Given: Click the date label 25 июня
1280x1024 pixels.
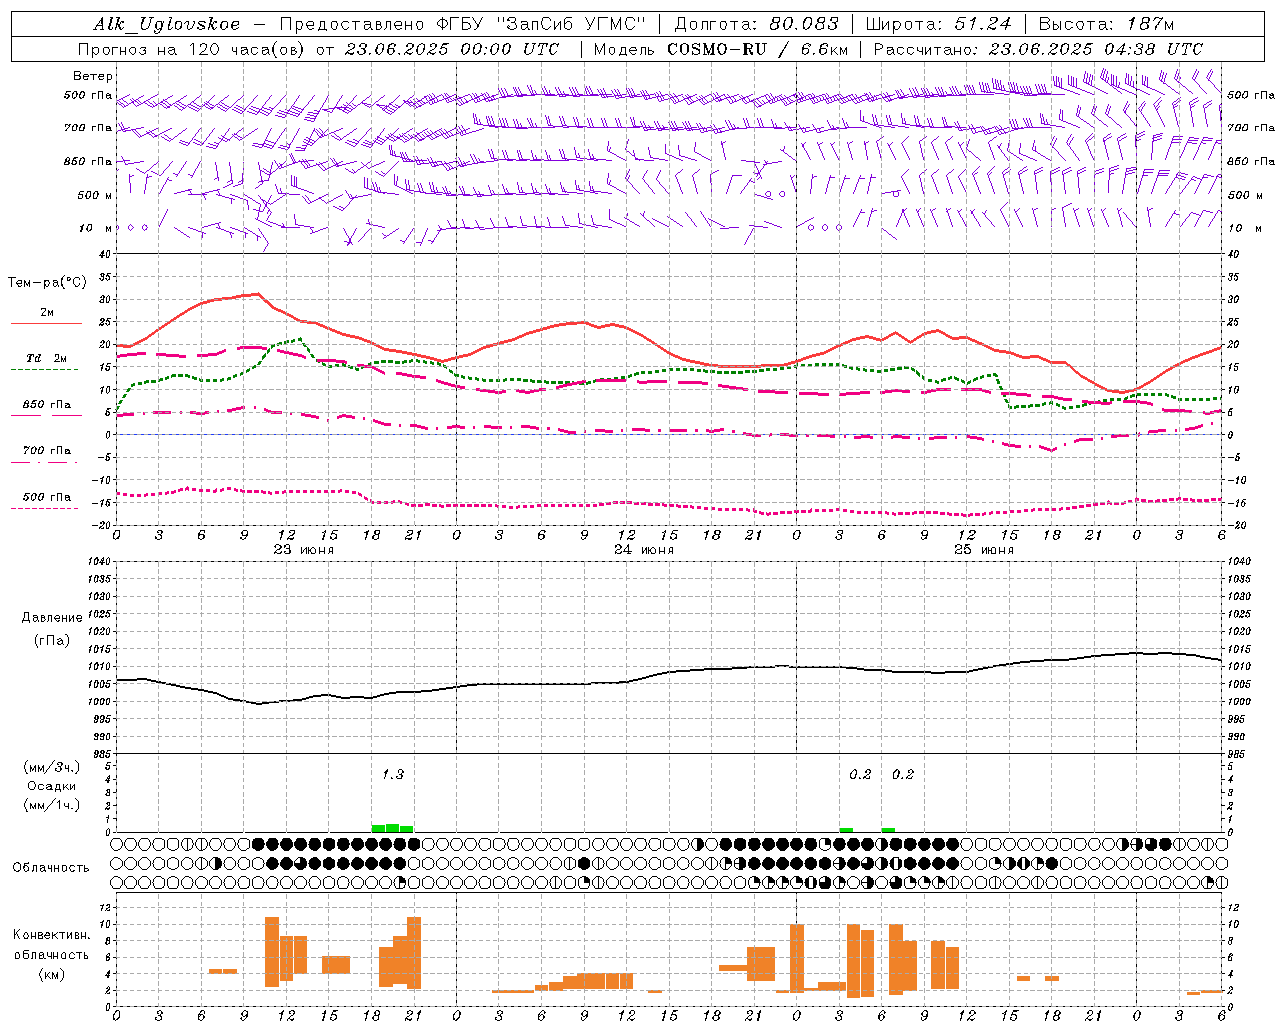Looking at the screenshot, I should coord(984,550).
